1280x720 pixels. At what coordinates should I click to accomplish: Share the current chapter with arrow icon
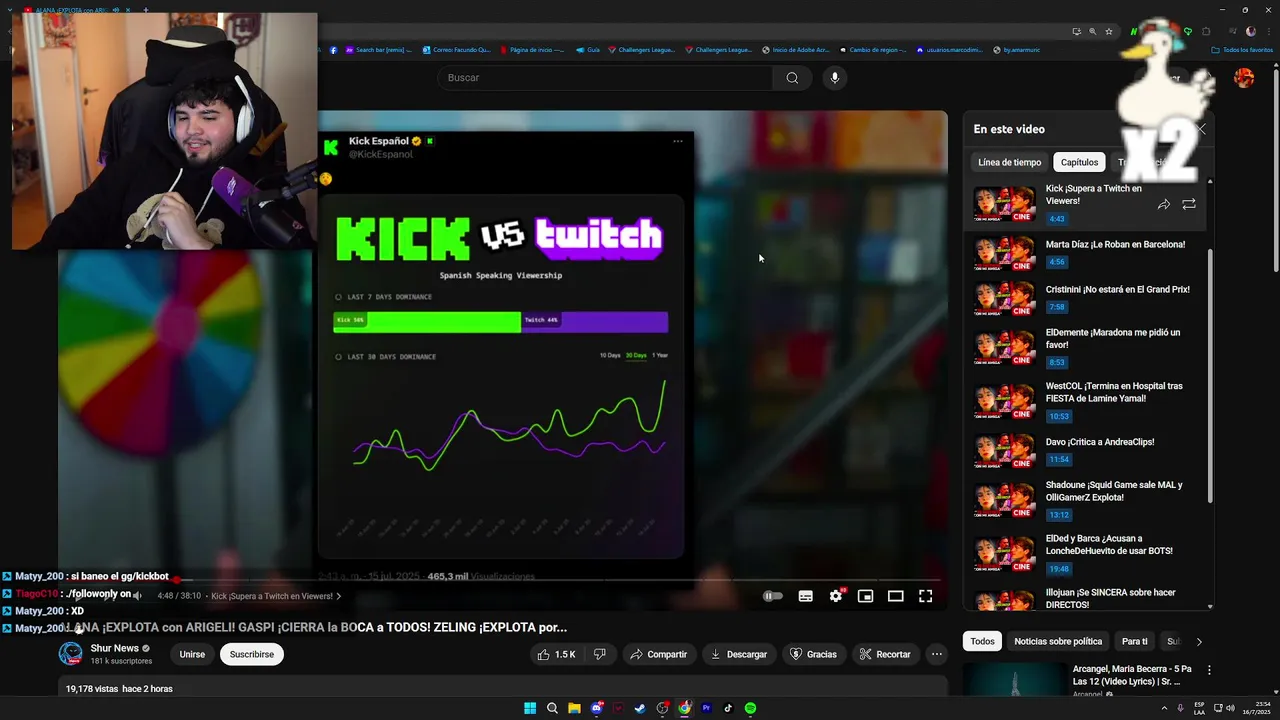[x=1164, y=204]
